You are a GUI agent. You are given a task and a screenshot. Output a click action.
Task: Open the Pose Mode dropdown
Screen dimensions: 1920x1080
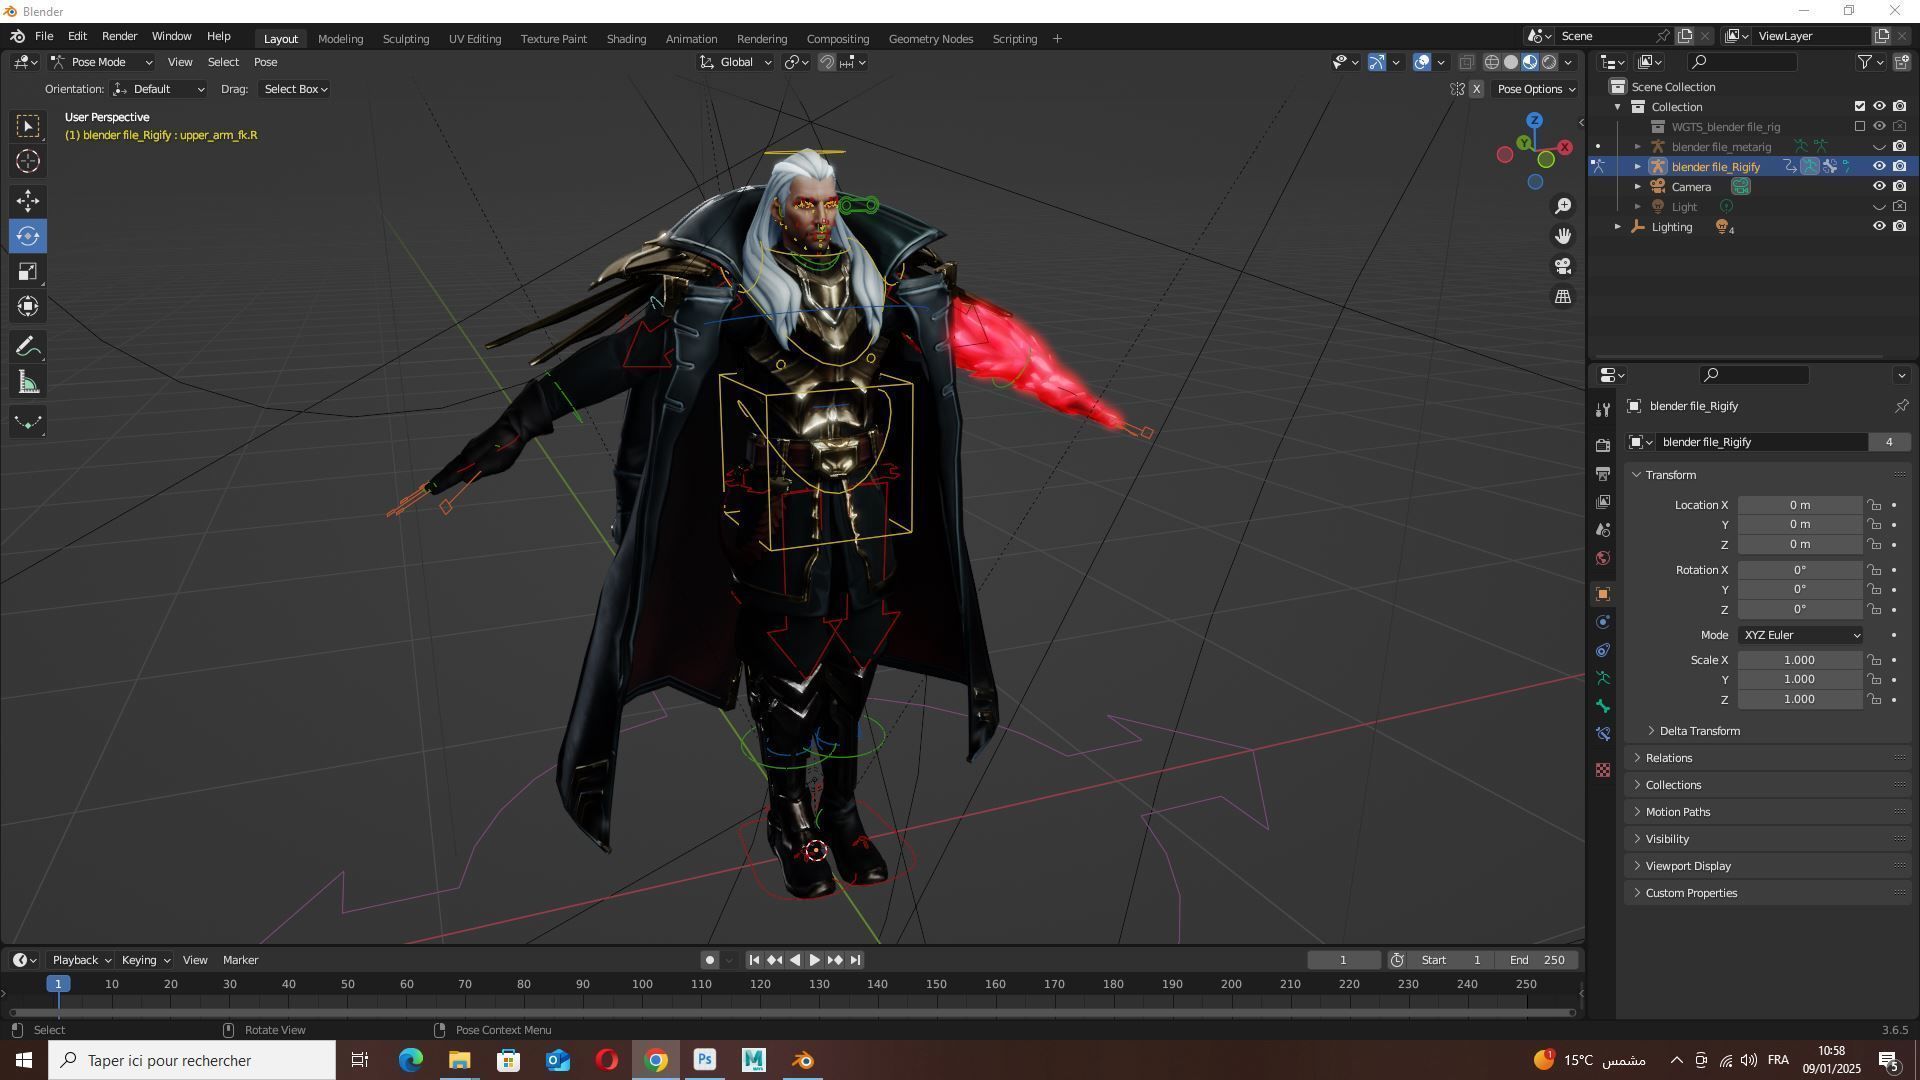point(101,62)
